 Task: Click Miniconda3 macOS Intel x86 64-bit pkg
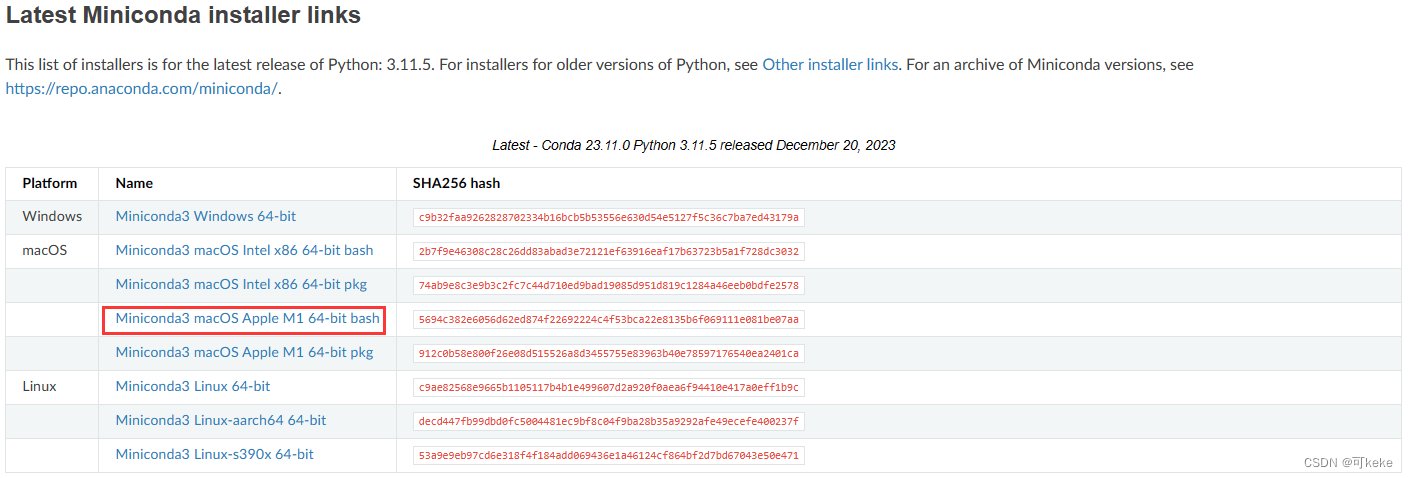pyautogui.click(x=241, y=284)
